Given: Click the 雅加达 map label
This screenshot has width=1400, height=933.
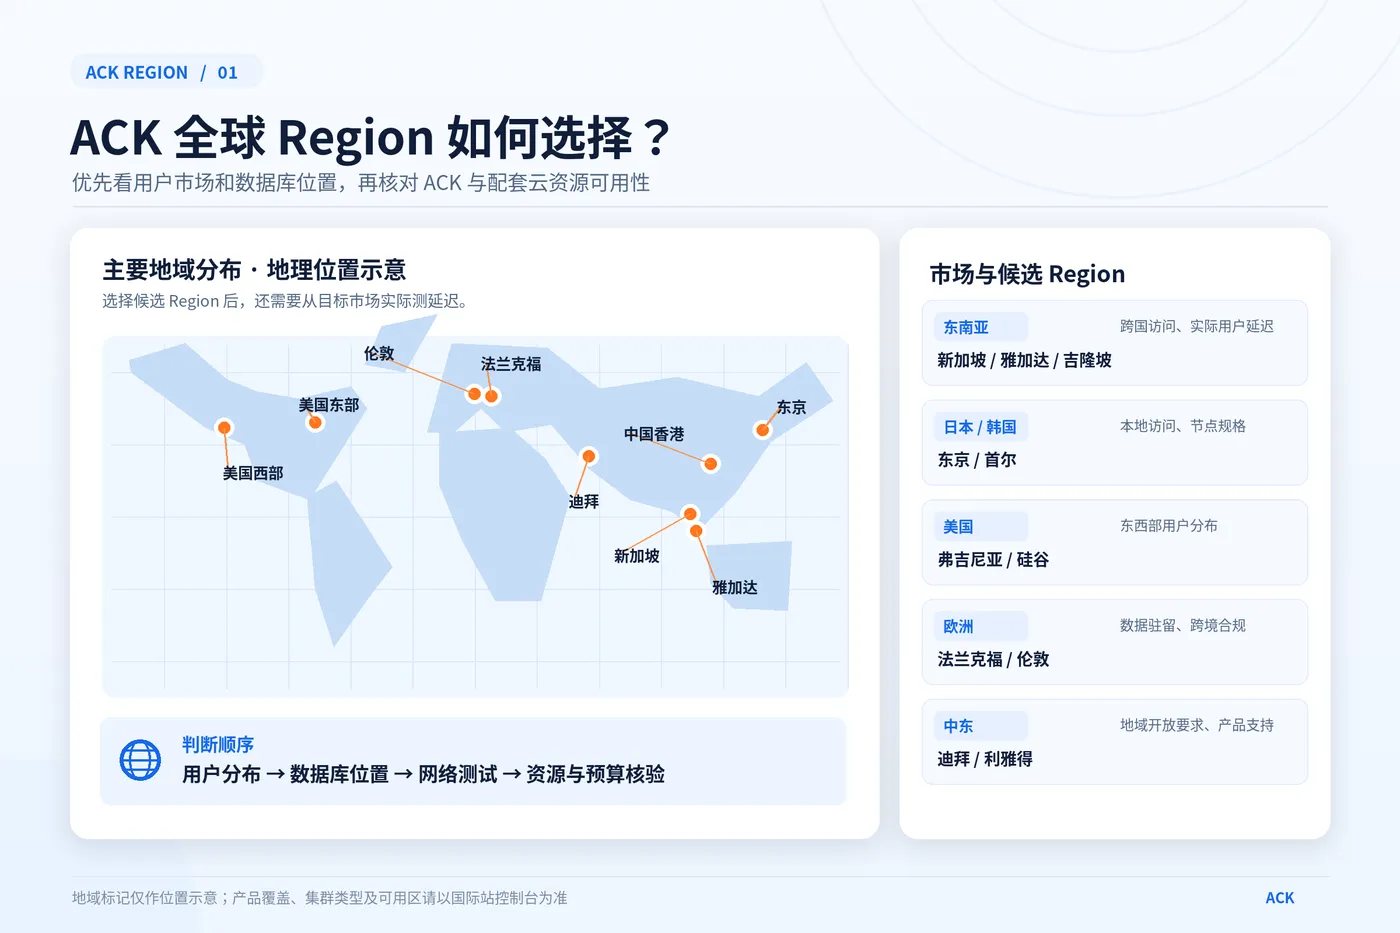Looking at the screenshot, I should point(735,587).
